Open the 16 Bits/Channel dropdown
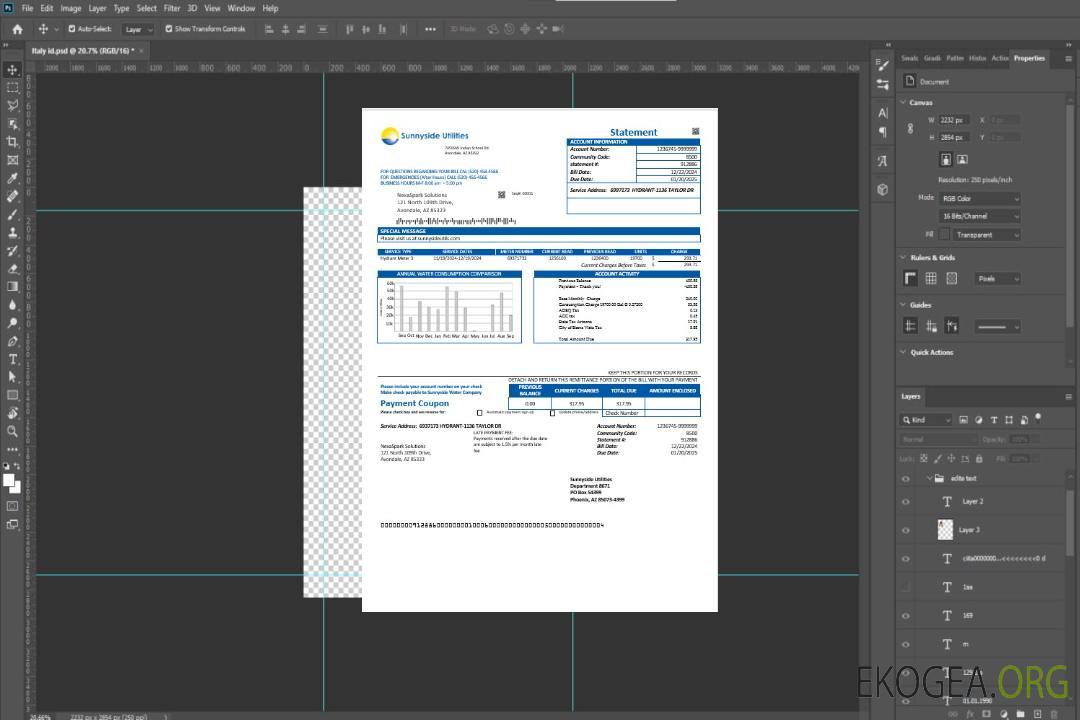This screenshot has width=1080, height=720. [980, 216]
